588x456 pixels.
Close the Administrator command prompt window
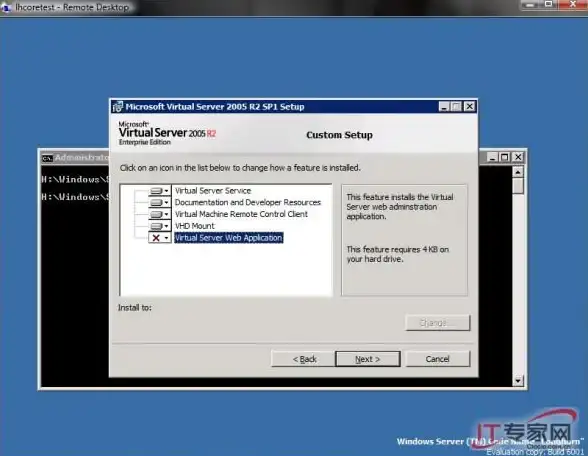pyautogui.click(x=518, y=157)
